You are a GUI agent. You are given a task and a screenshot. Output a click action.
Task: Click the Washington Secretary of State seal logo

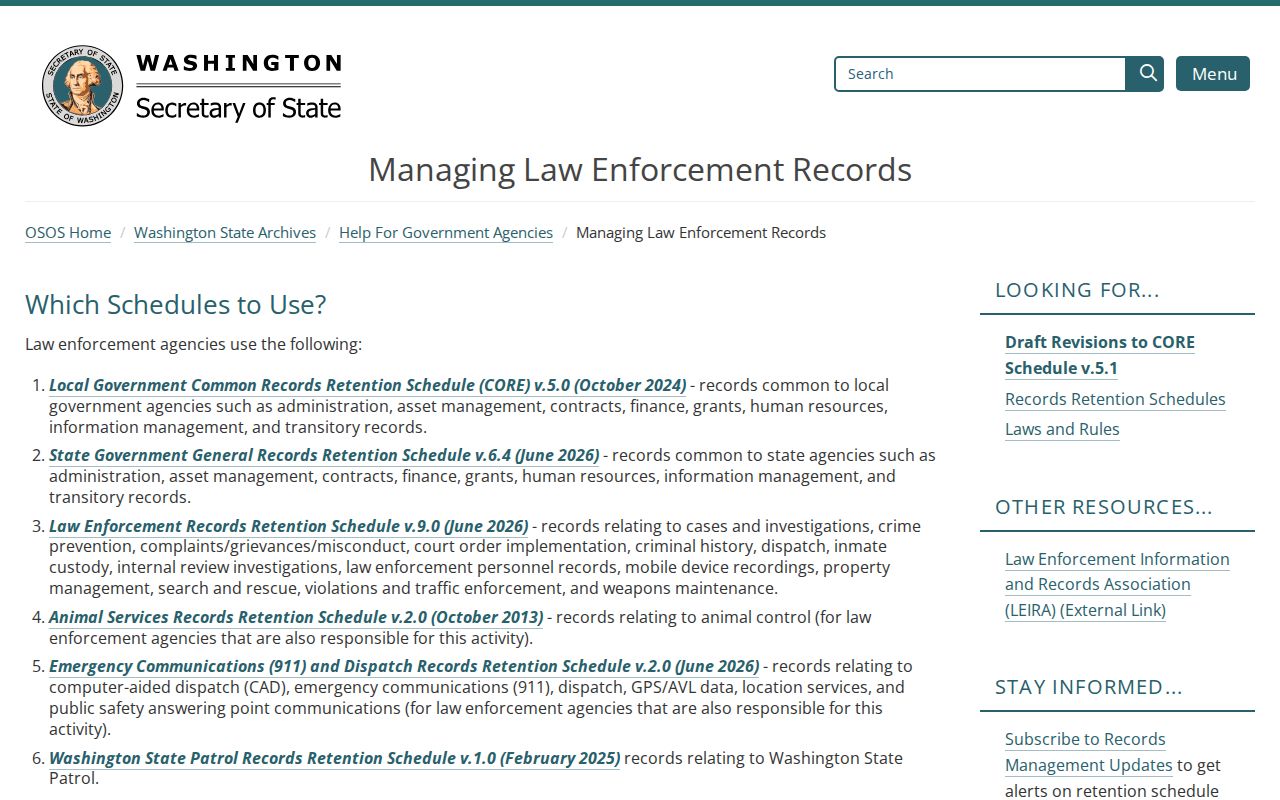coord(82,86)
